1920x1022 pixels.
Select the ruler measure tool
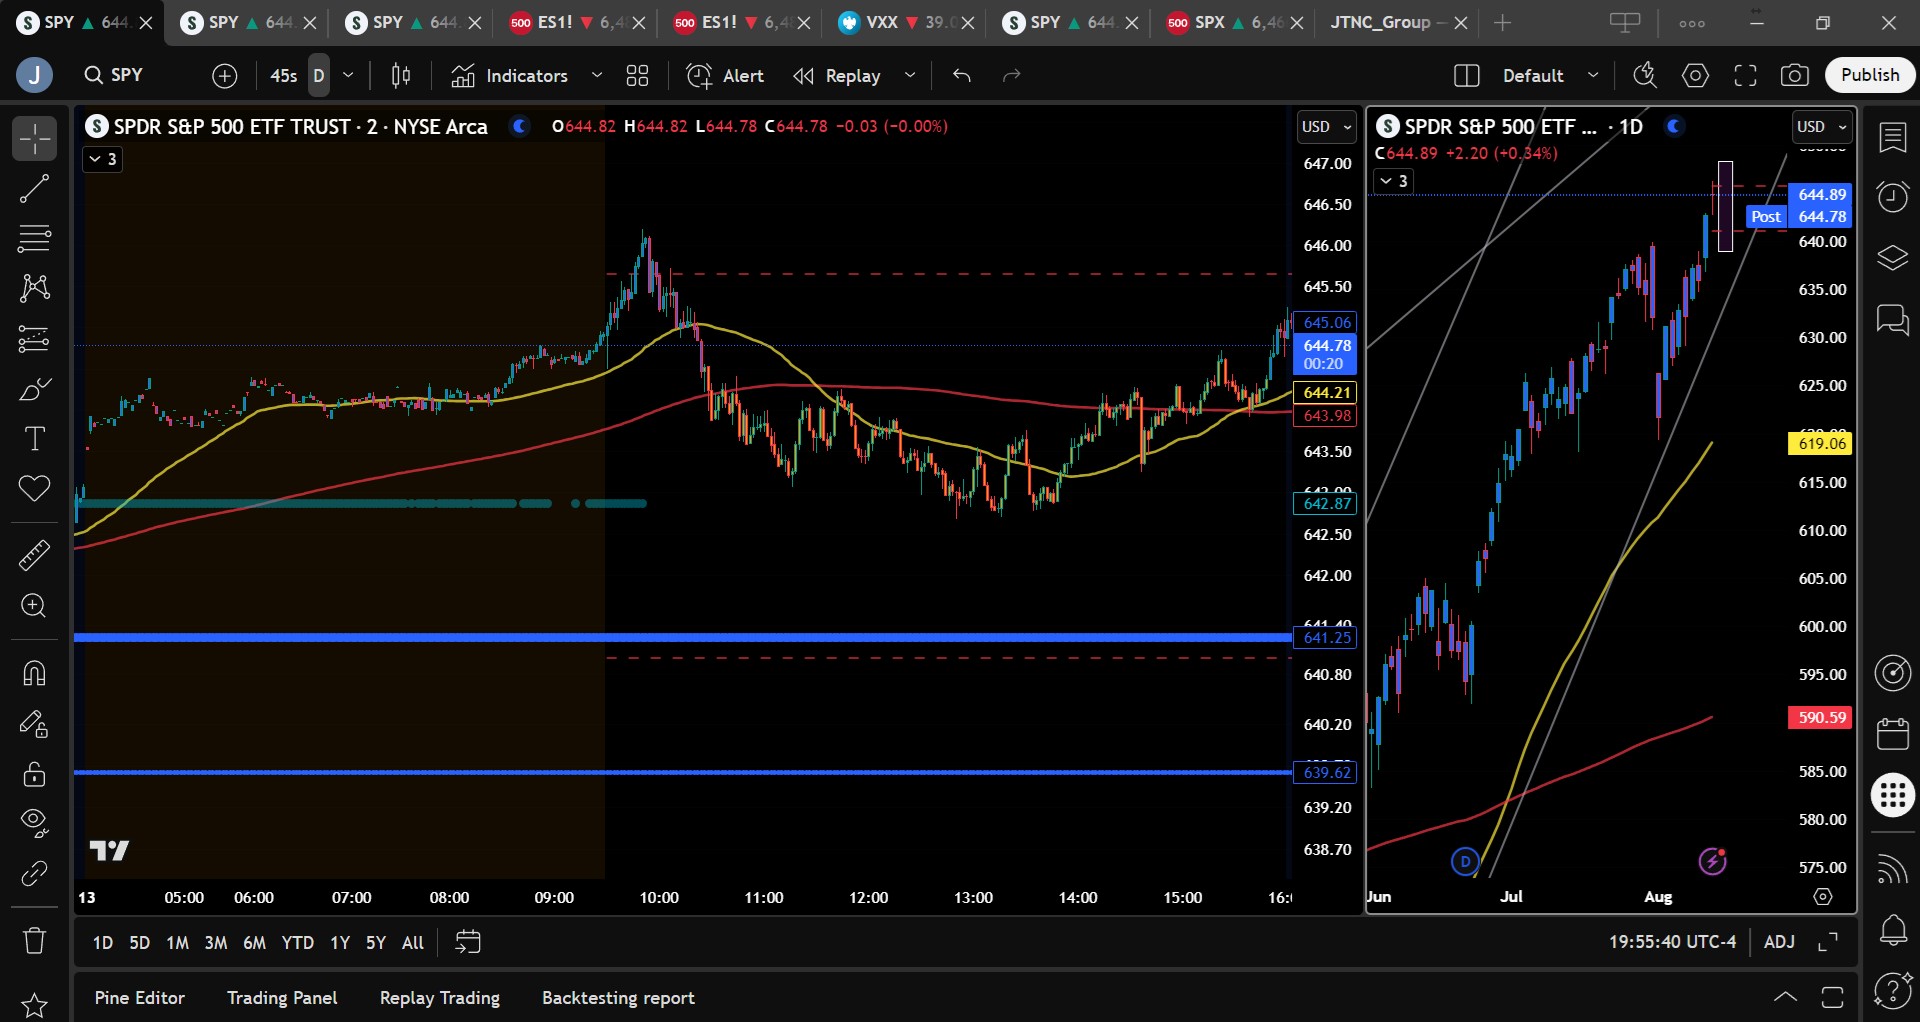(34, 555)
